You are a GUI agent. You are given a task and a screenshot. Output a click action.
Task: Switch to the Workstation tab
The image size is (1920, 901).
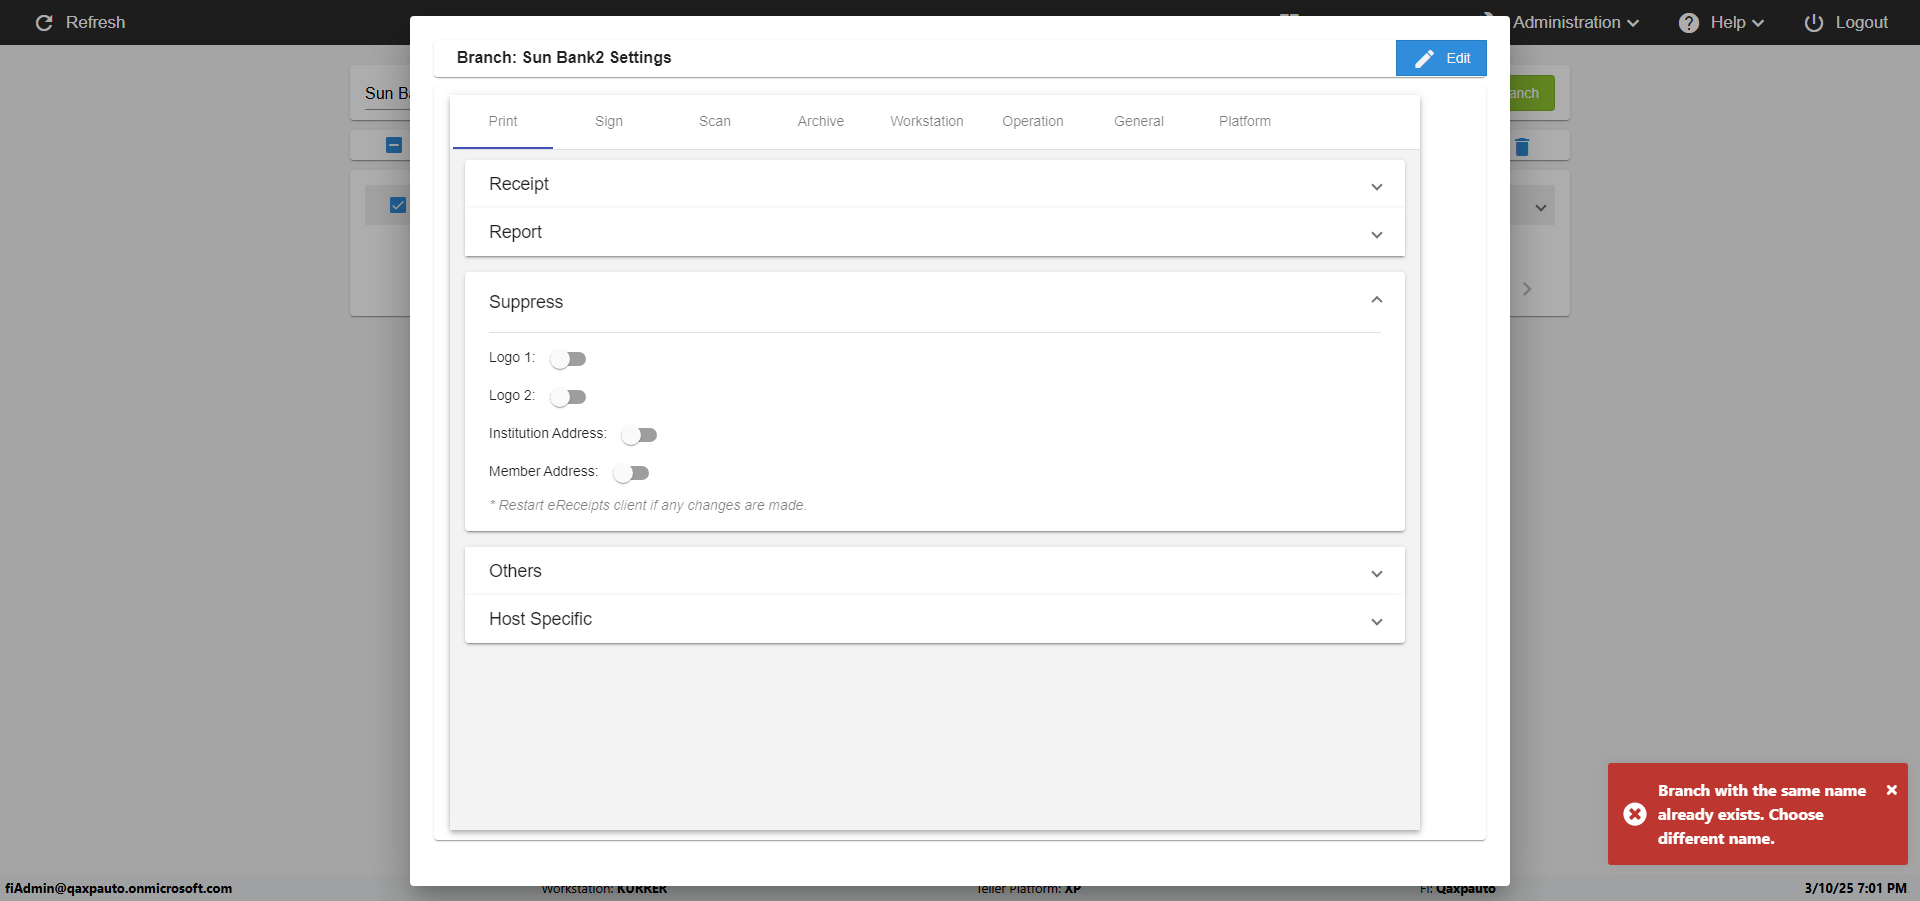pos(926,121)
